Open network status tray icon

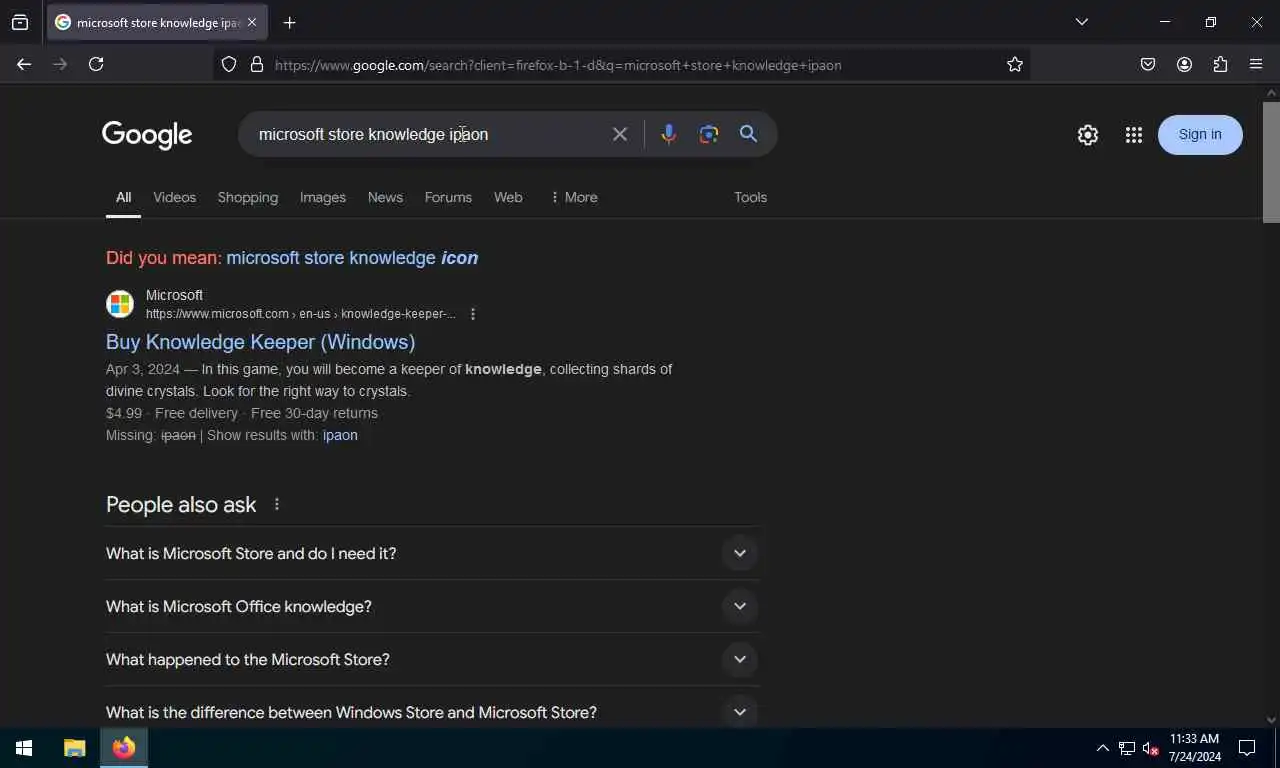coord(1127,748)
